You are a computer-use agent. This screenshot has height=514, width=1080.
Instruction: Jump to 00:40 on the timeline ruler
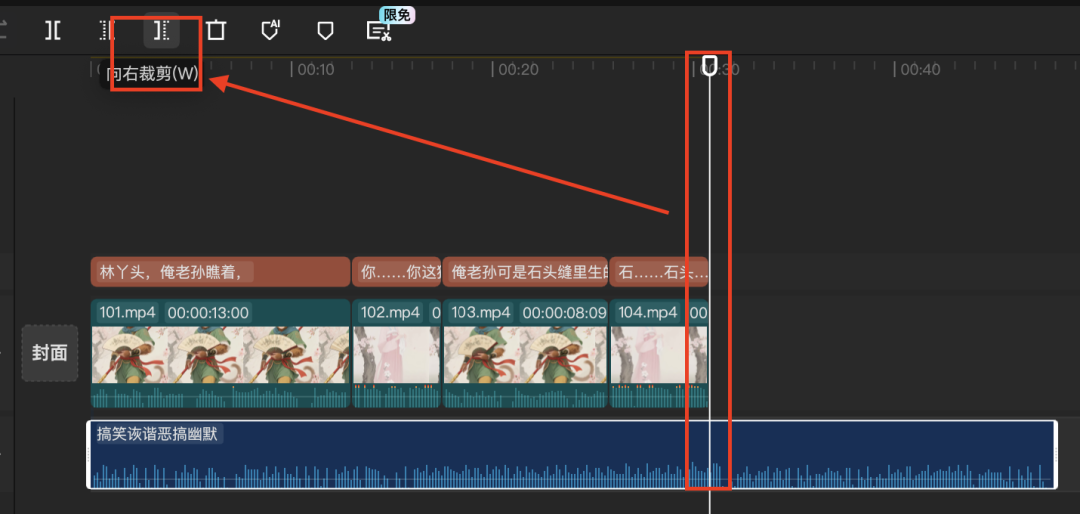pyautogui.click(x=919, y=70)
